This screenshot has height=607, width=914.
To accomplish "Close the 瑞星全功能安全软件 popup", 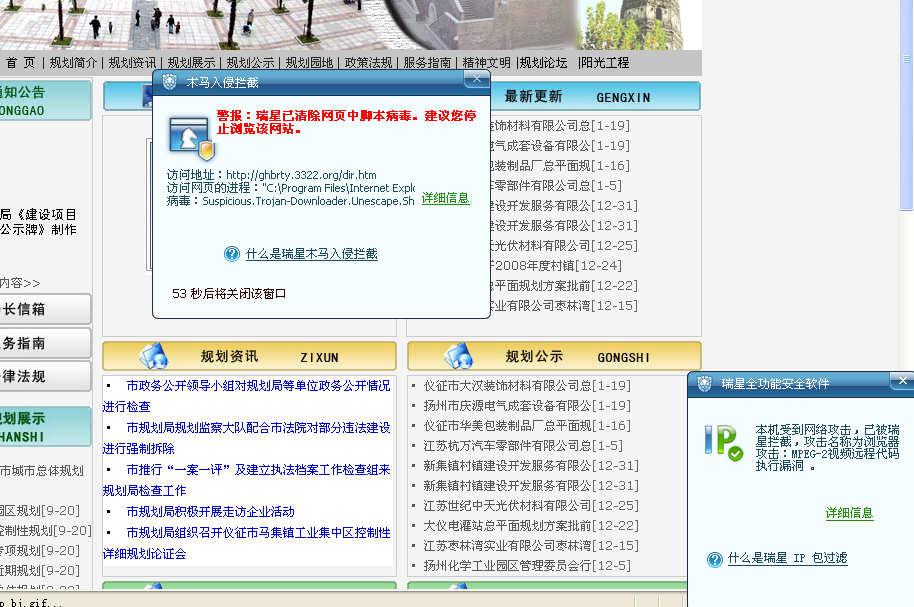I will 902,381.
